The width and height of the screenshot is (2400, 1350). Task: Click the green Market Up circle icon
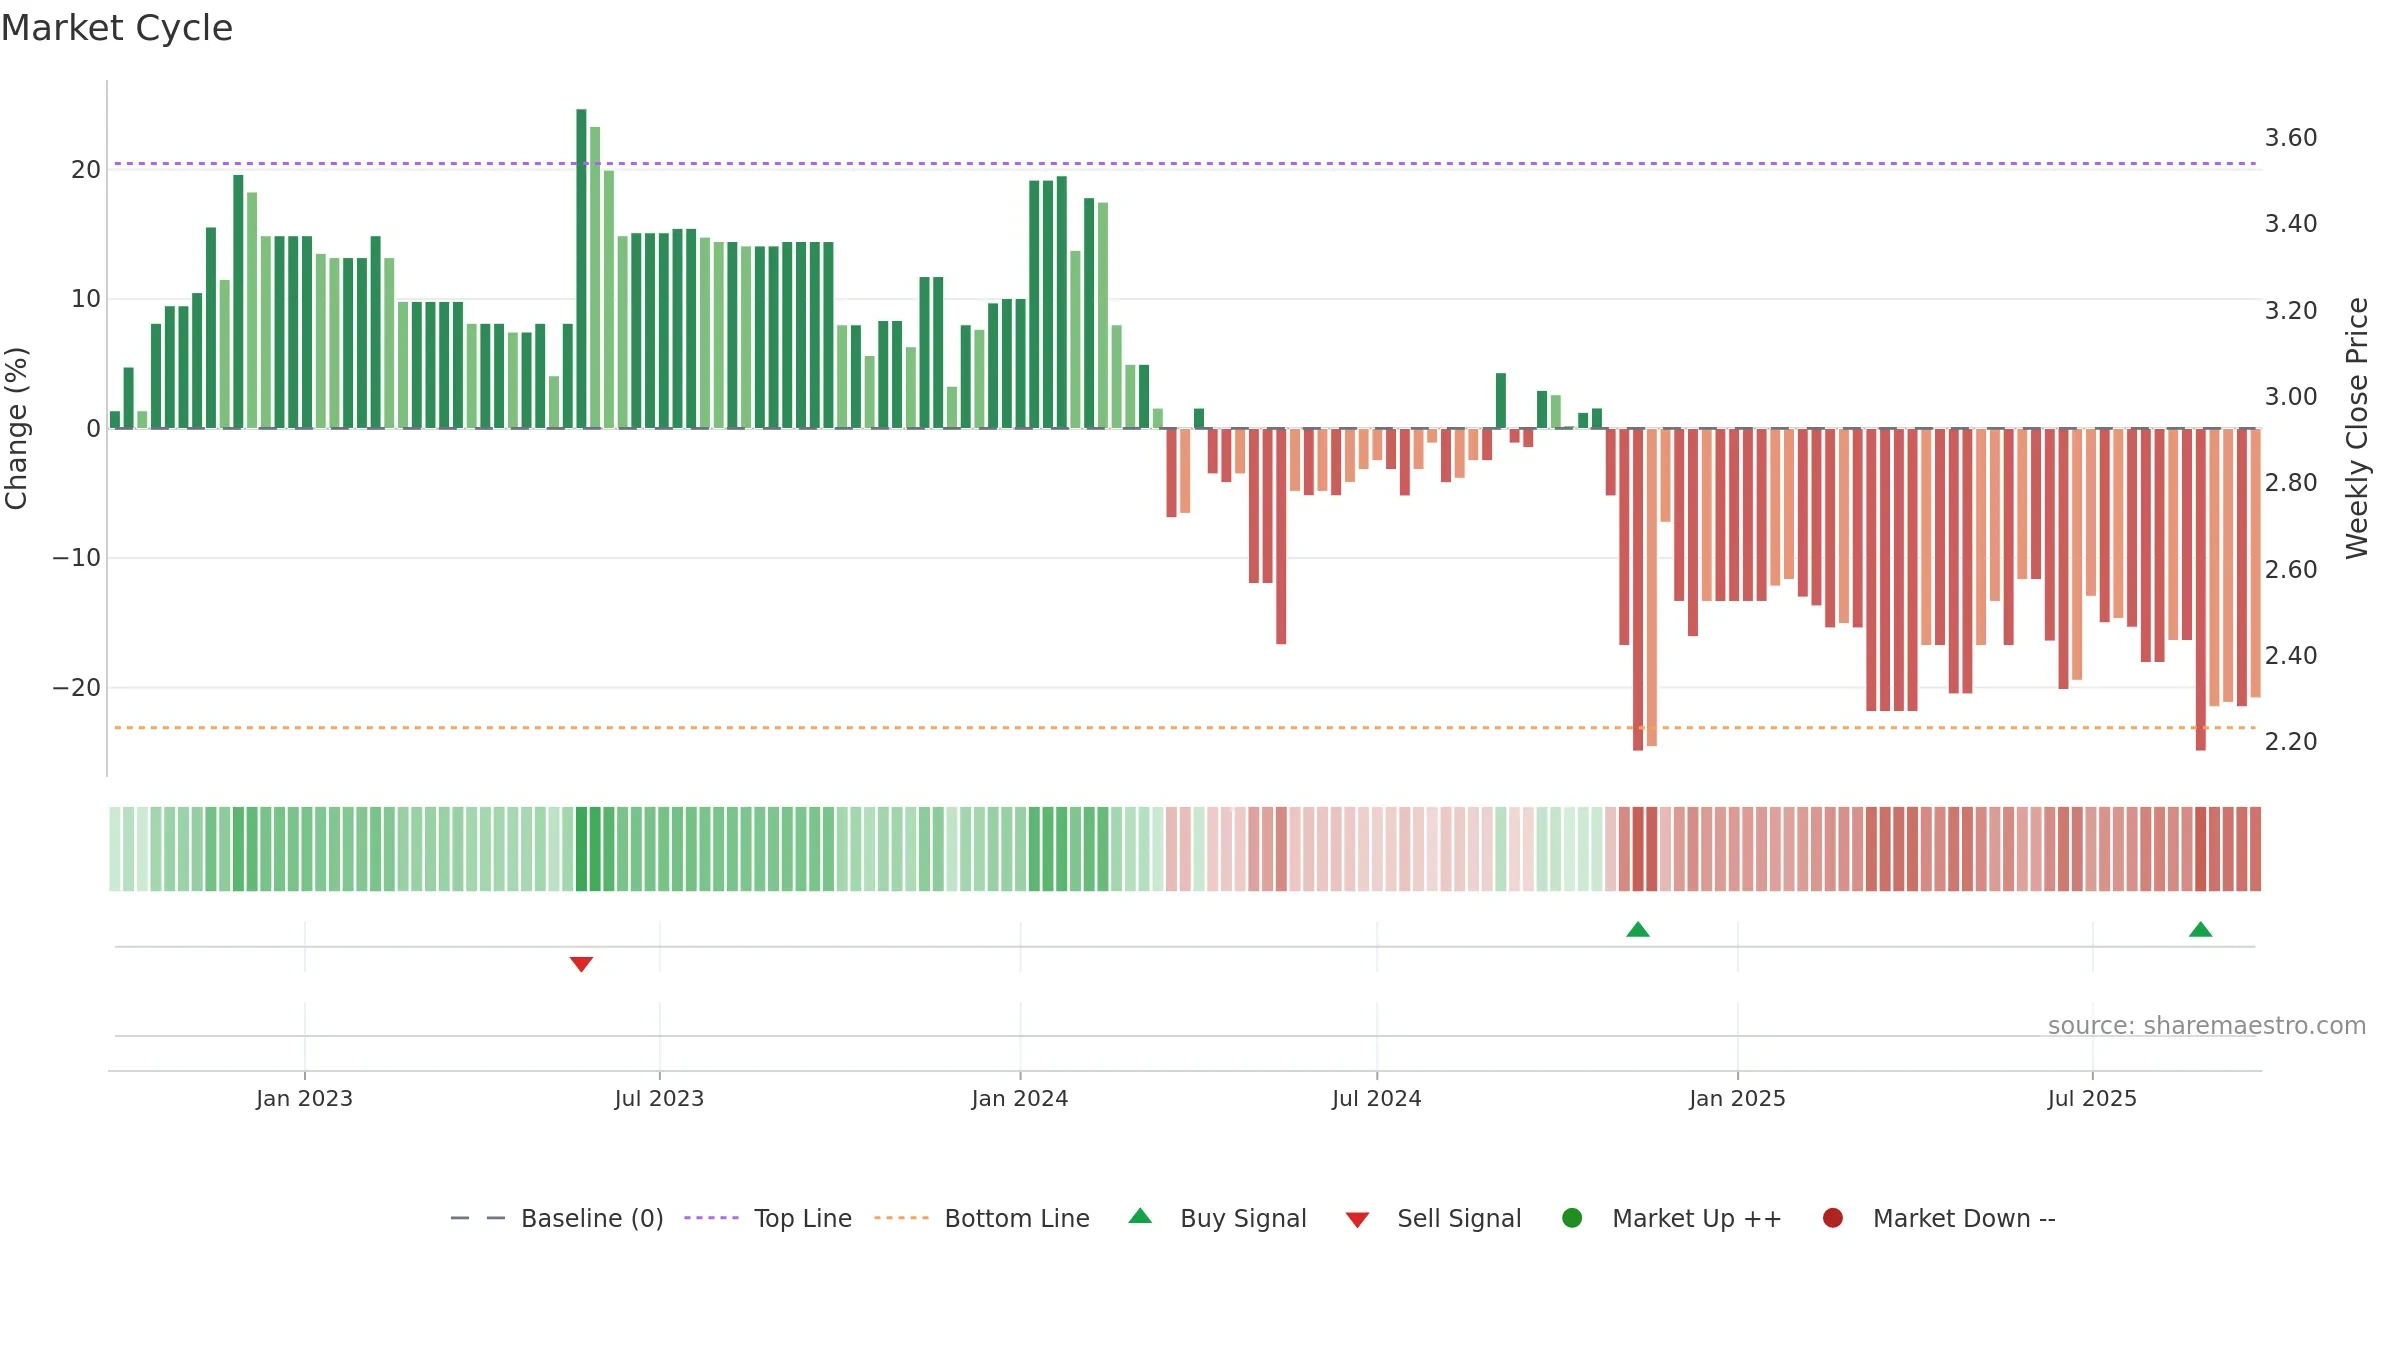click(1572, 1218)
